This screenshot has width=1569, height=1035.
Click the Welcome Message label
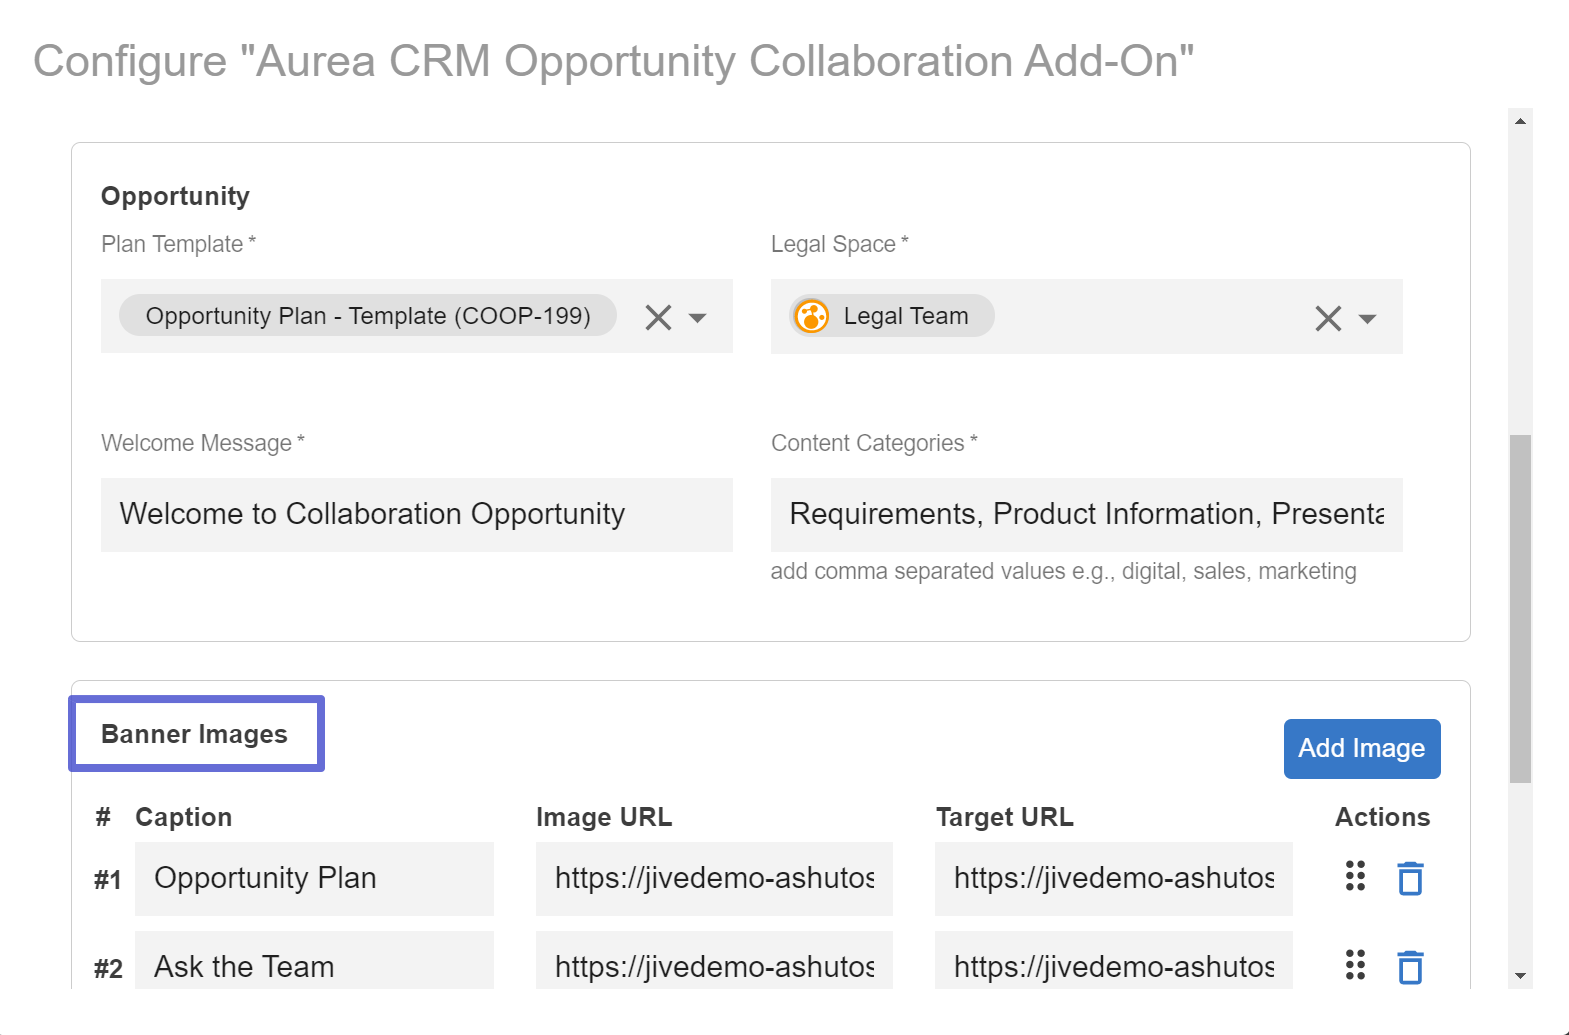click(202, 443)
